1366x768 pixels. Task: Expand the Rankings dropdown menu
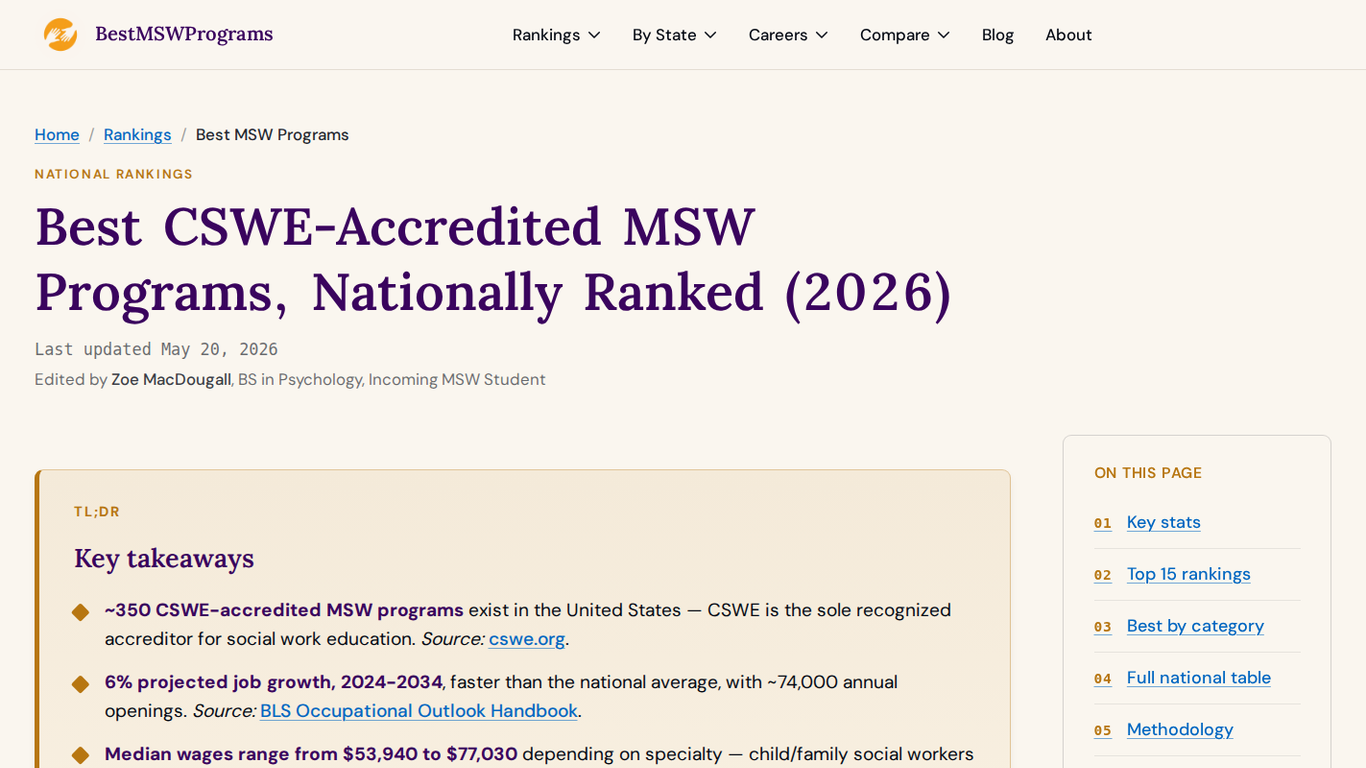tap(556, 35)
